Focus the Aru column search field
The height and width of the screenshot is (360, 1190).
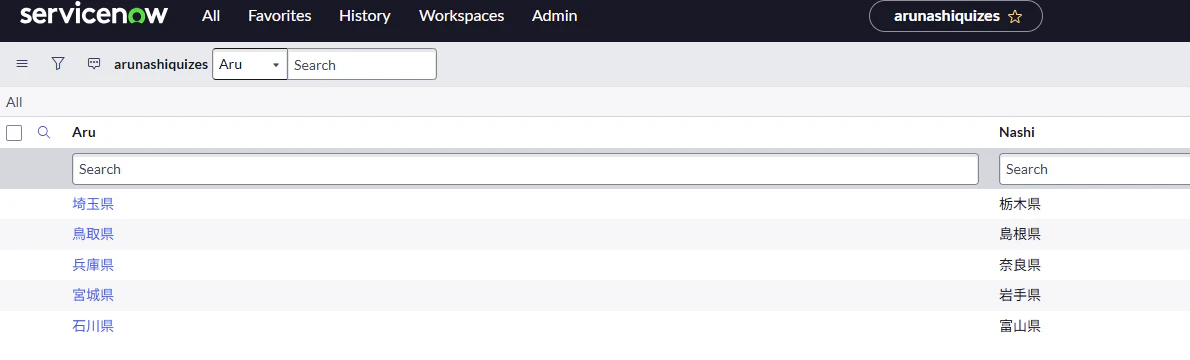(x=525, y=169)
